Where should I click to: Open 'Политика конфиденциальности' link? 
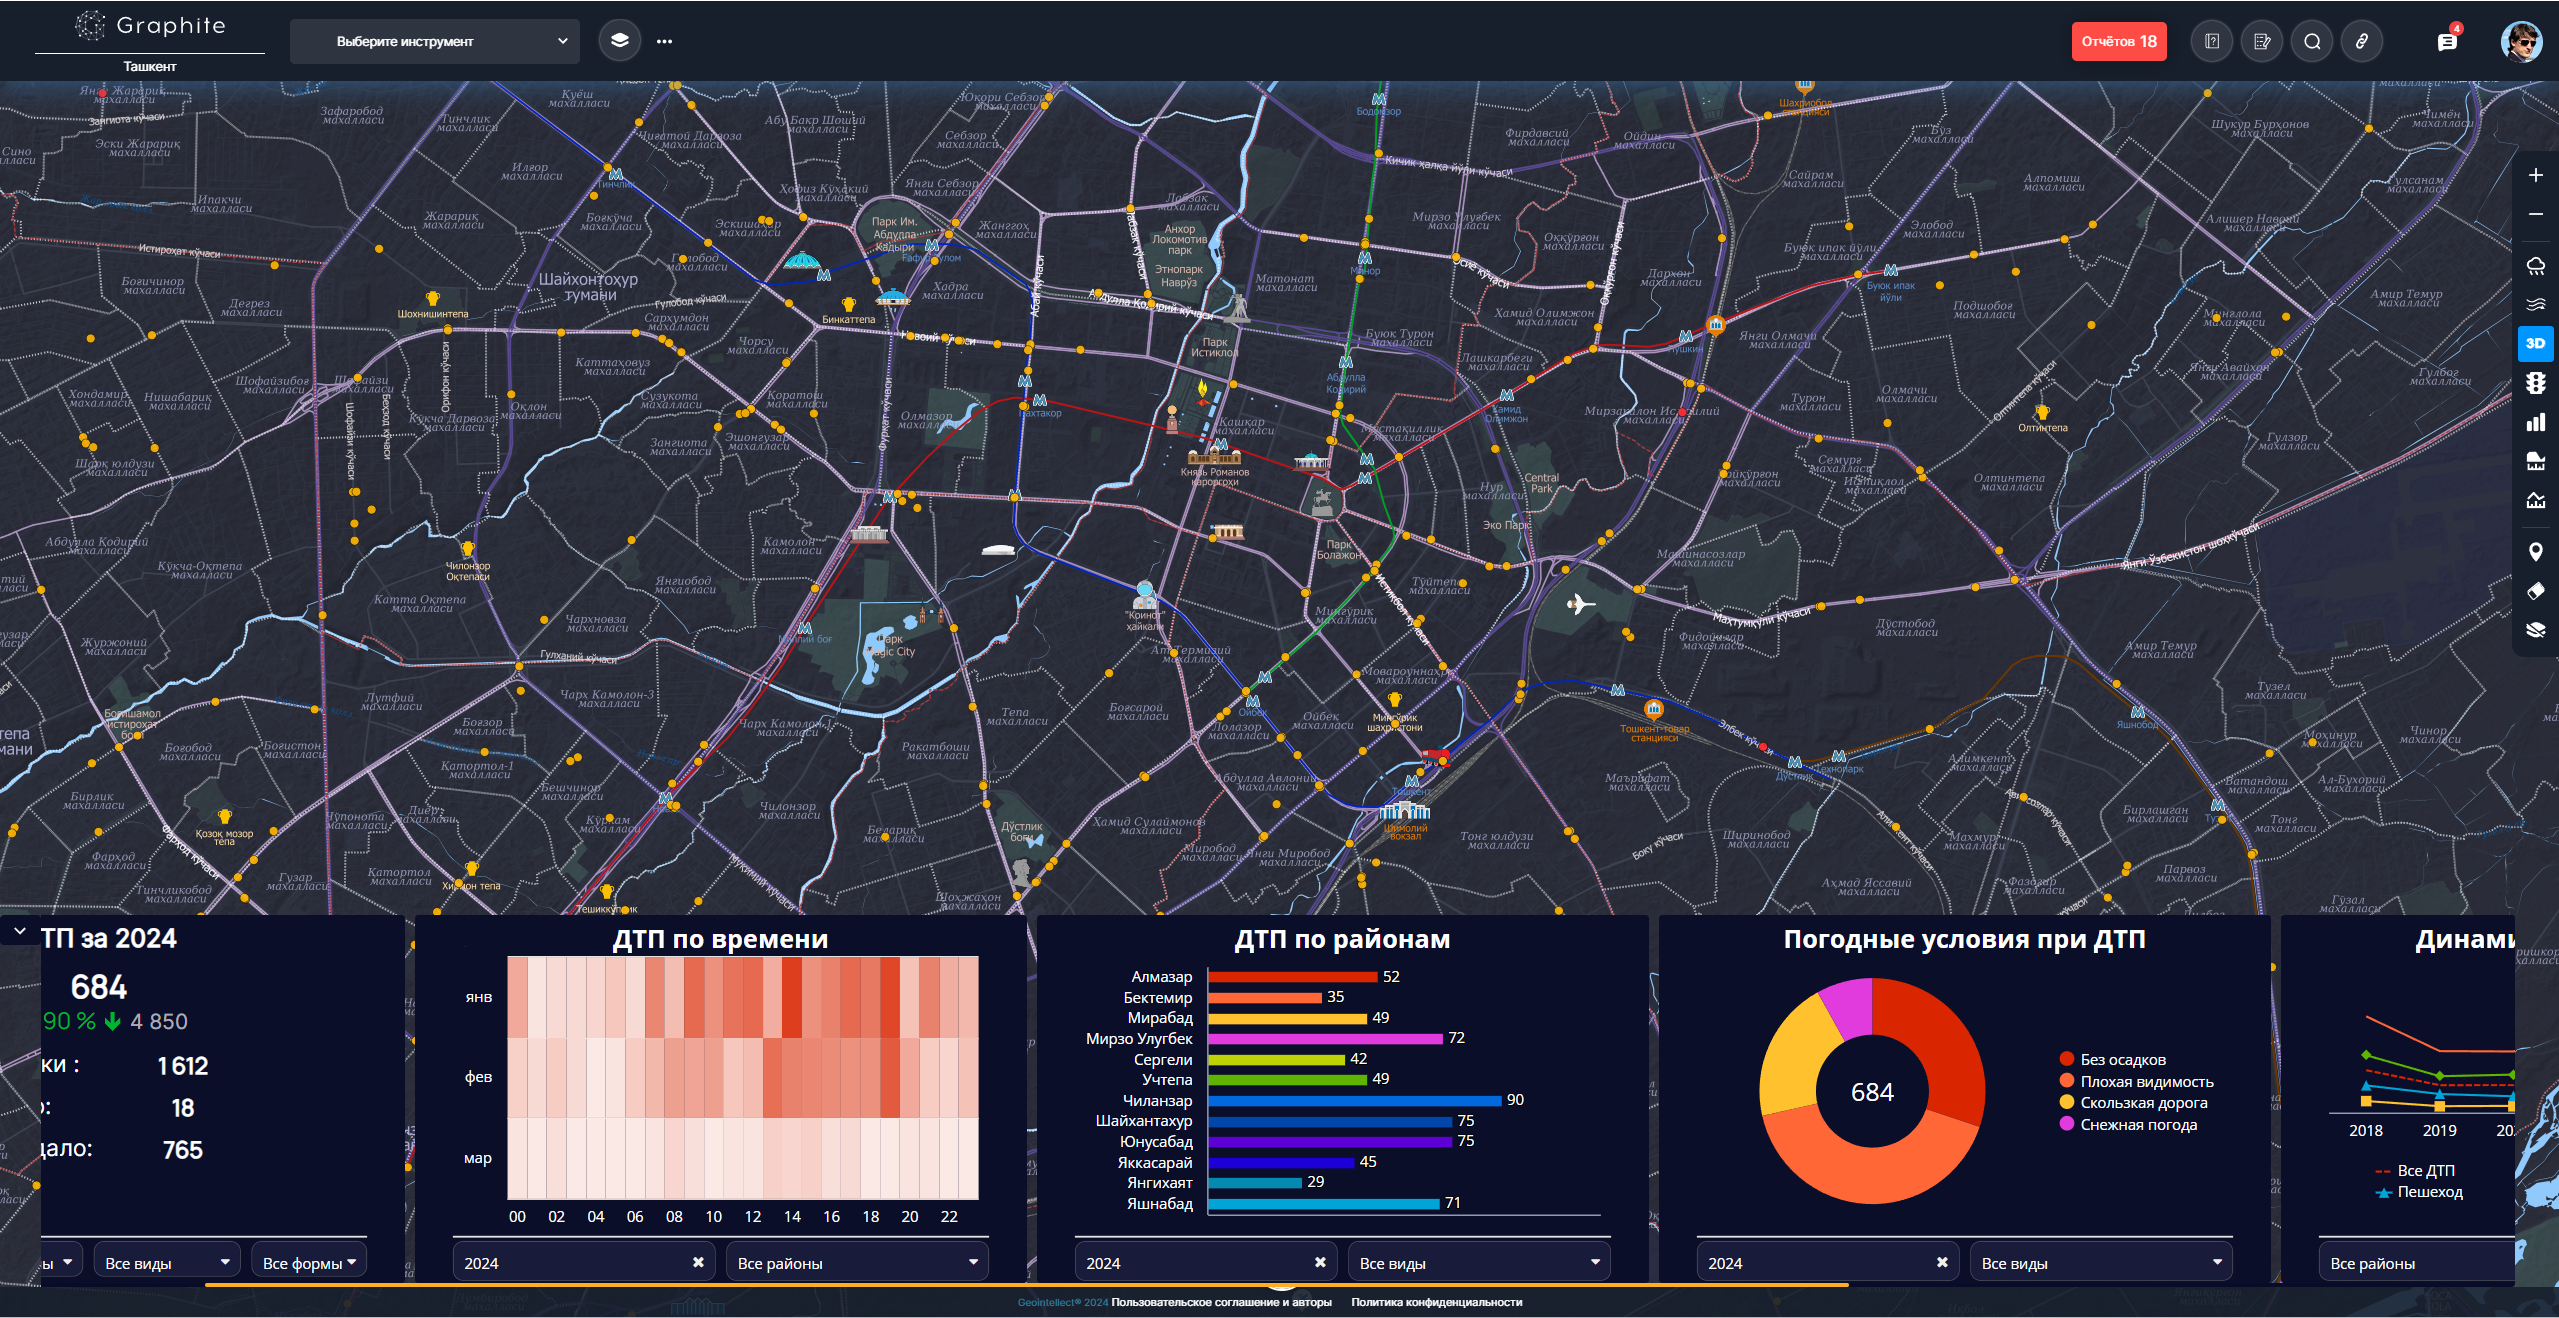pyautogui.click(x=1436, y=1302)
